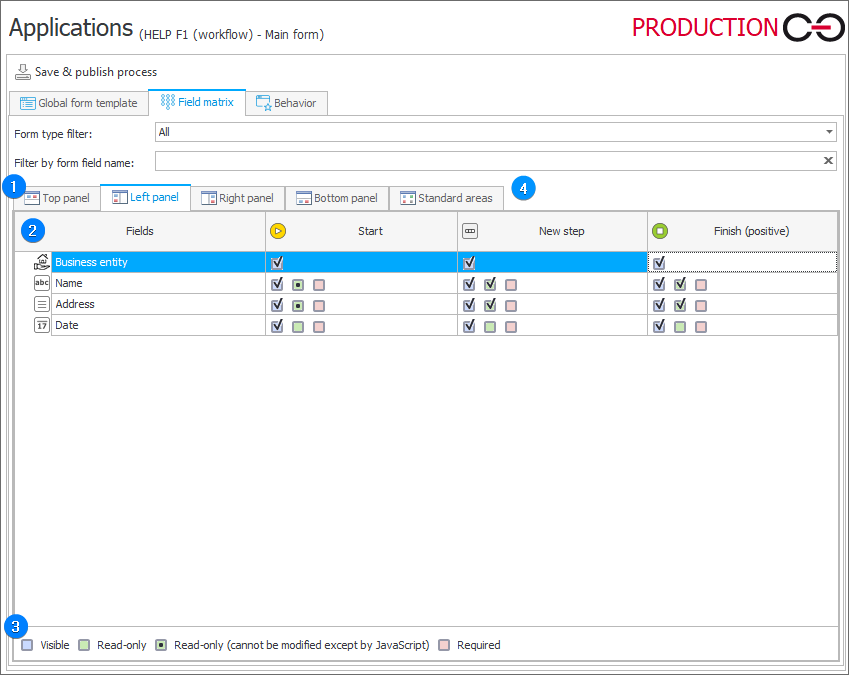Toggle Name visible checkbox in Finish (positive)
Screen dimensions: 849x675
tap(659, 284)
